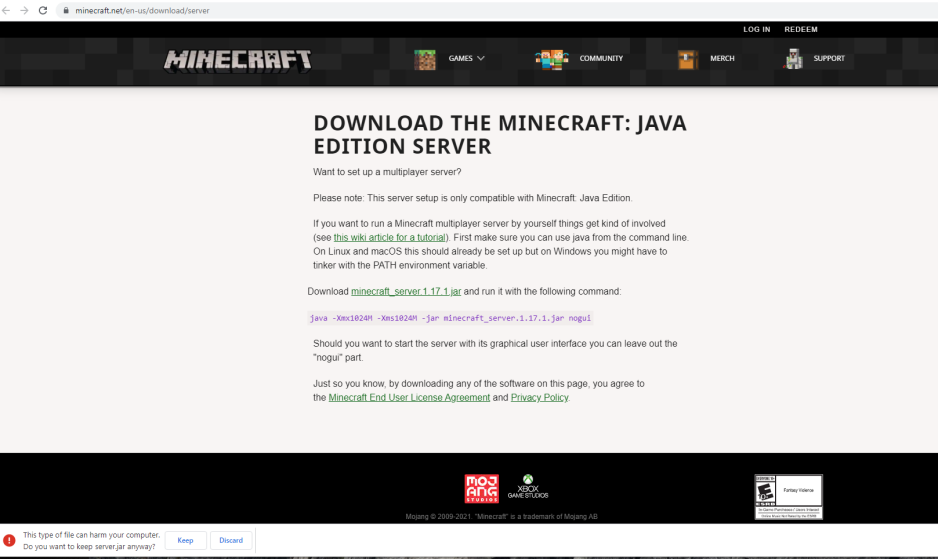This screenshot has height=559, width=938.
Task: Open the Xbox Game Studios logo
Action: pos(528,487)
